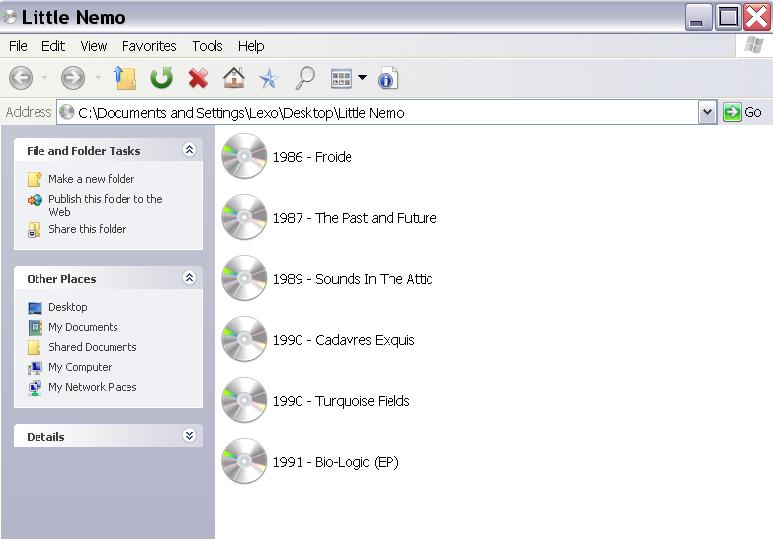Click the red X stop icon

coord(198,78)
